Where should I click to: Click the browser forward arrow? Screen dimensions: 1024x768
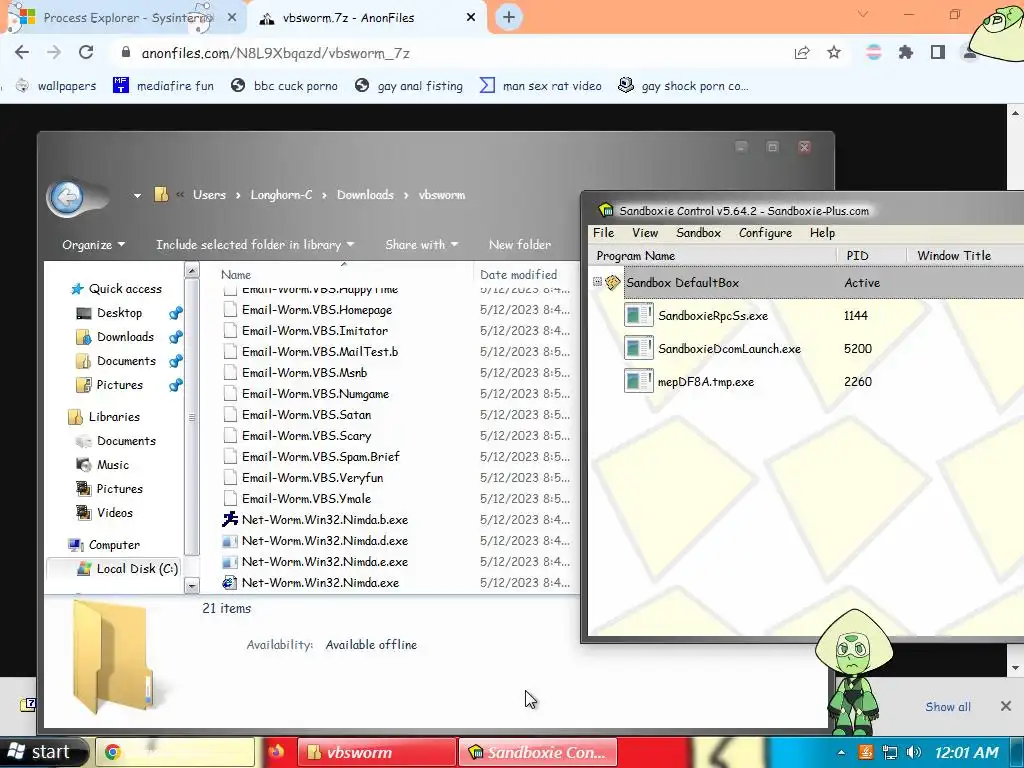coord(54,53)
